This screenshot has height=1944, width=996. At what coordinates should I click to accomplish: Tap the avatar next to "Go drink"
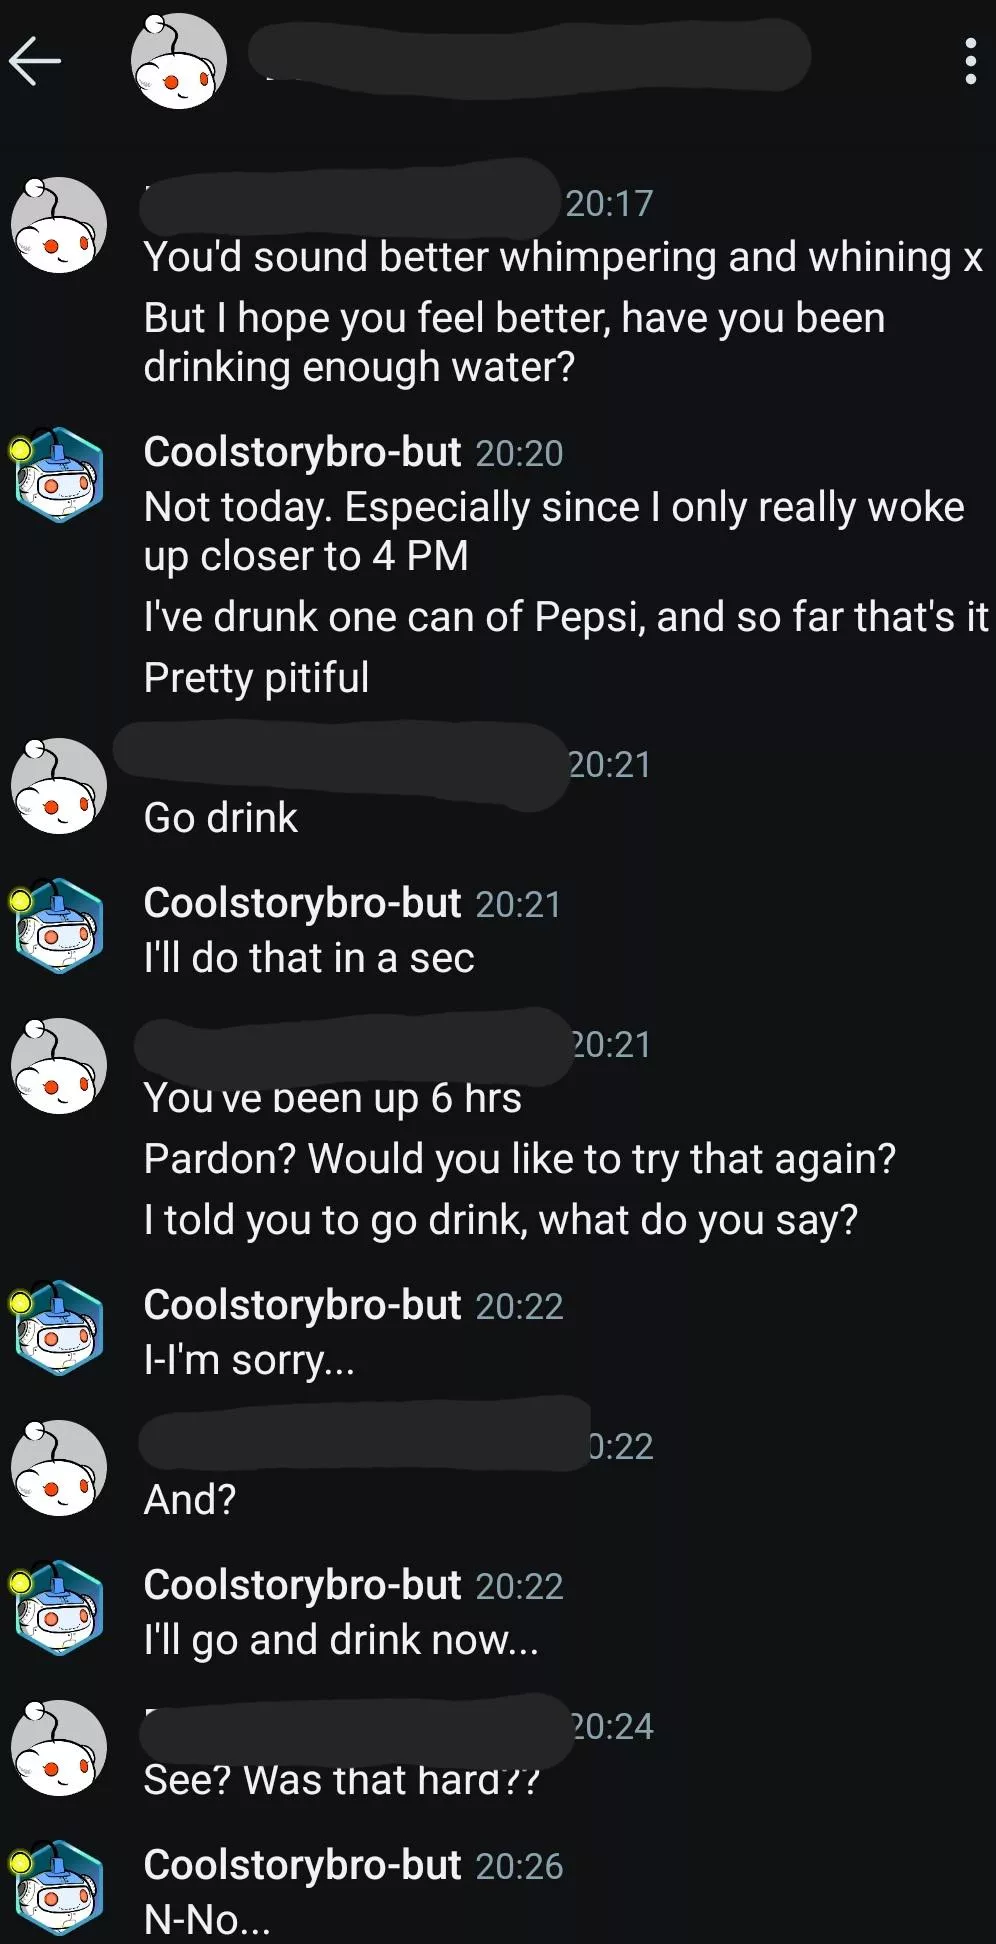pos(59,786)
